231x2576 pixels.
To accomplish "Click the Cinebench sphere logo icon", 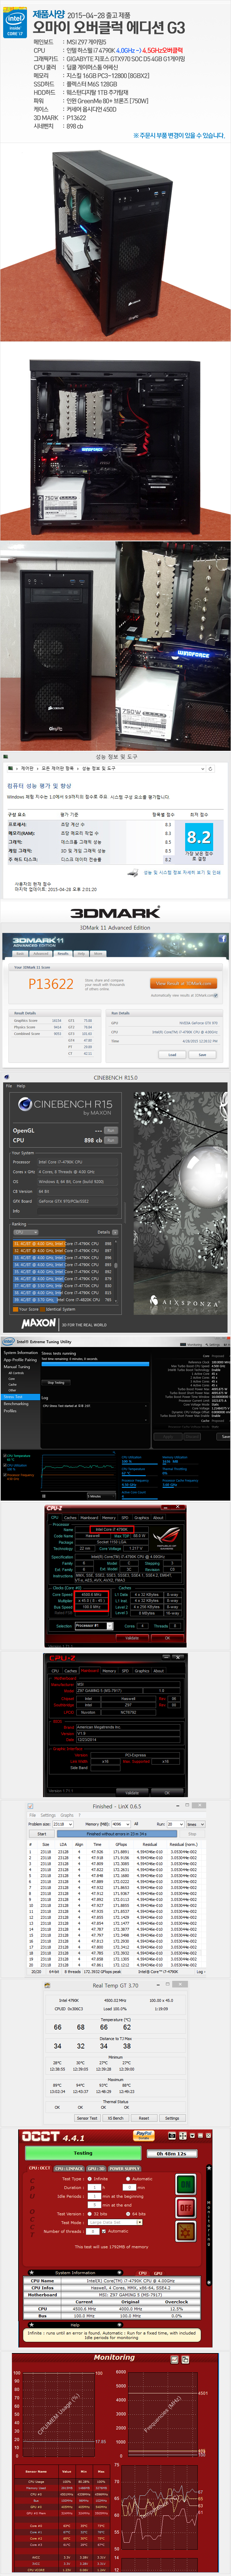I will (x=25, y=1104).
